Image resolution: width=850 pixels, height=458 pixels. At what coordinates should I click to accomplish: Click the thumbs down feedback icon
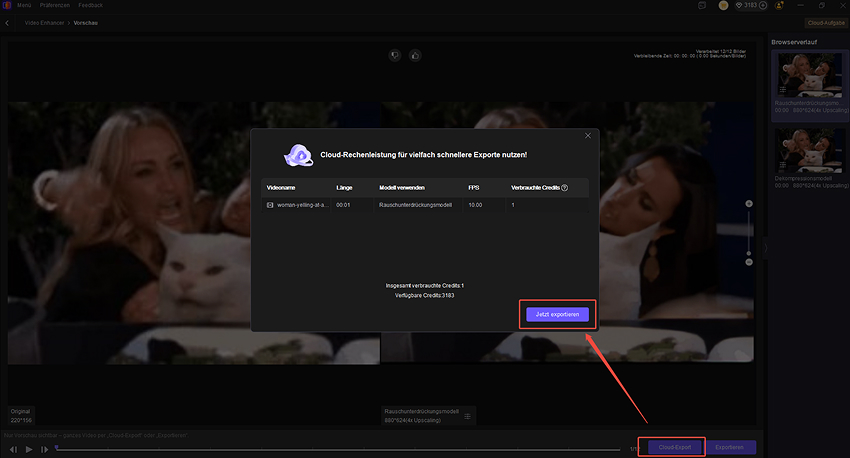pos(395,56)
